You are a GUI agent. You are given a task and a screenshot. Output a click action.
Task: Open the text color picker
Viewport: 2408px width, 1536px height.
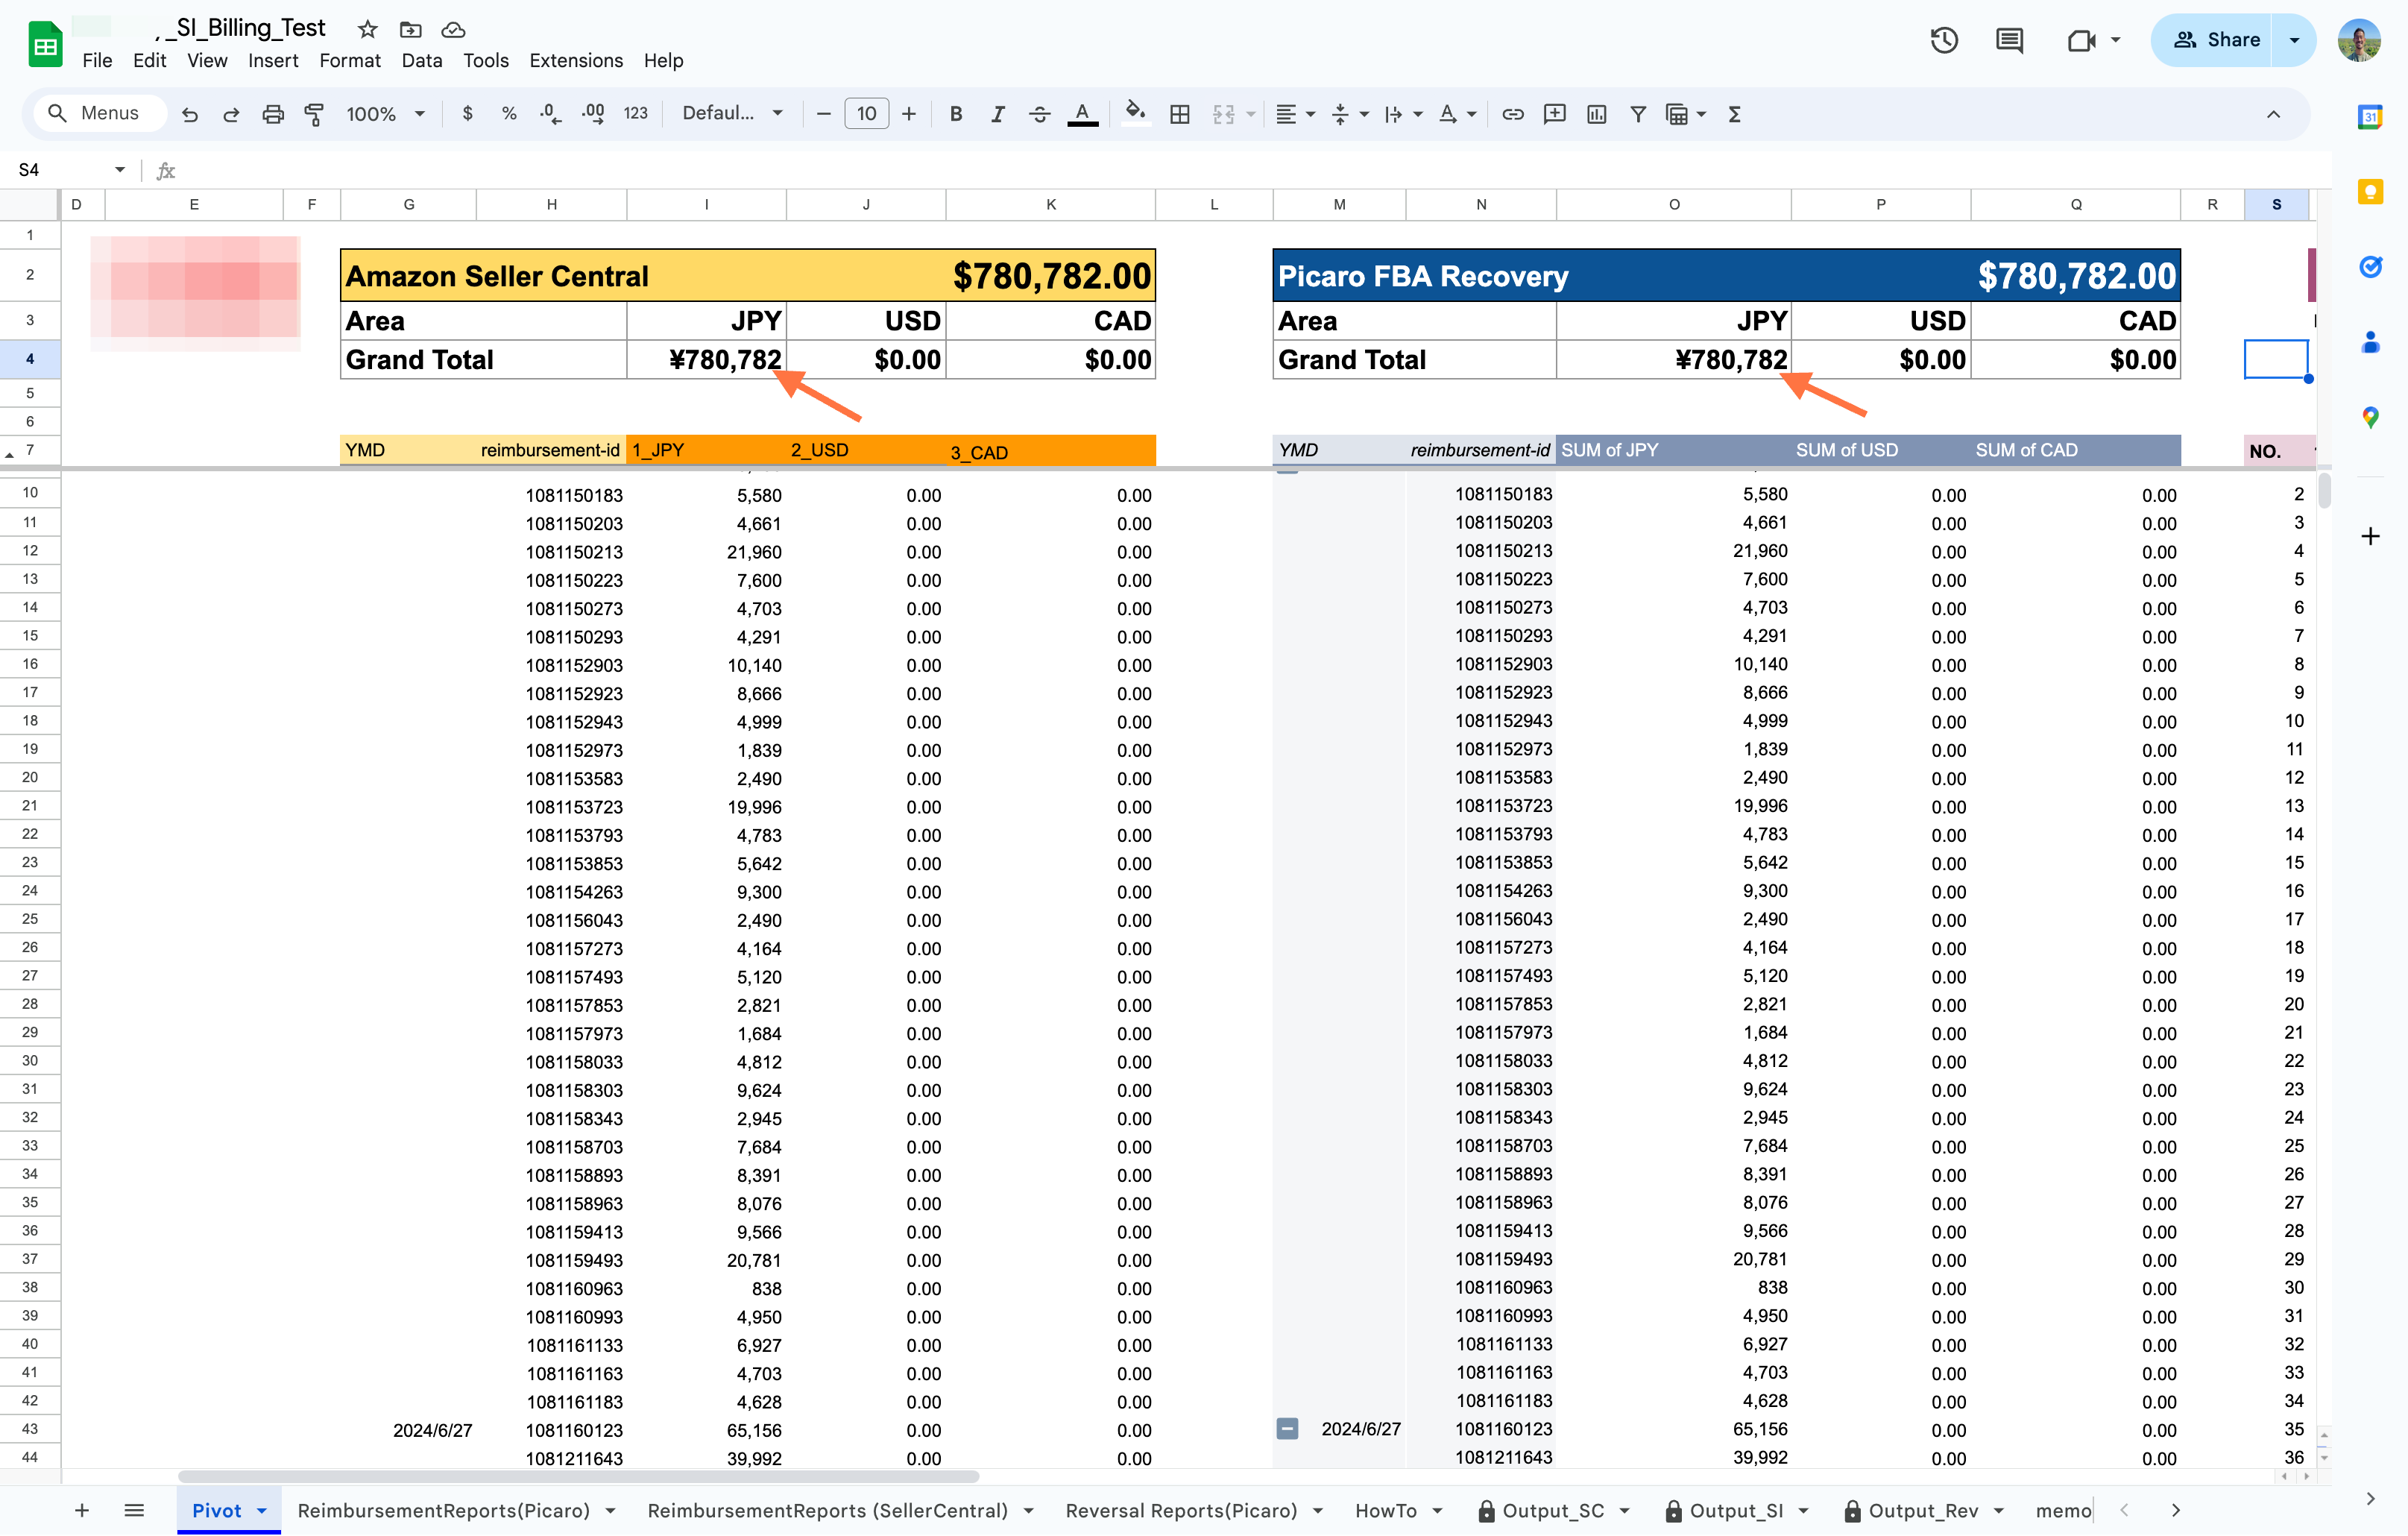coord(1082,114)
